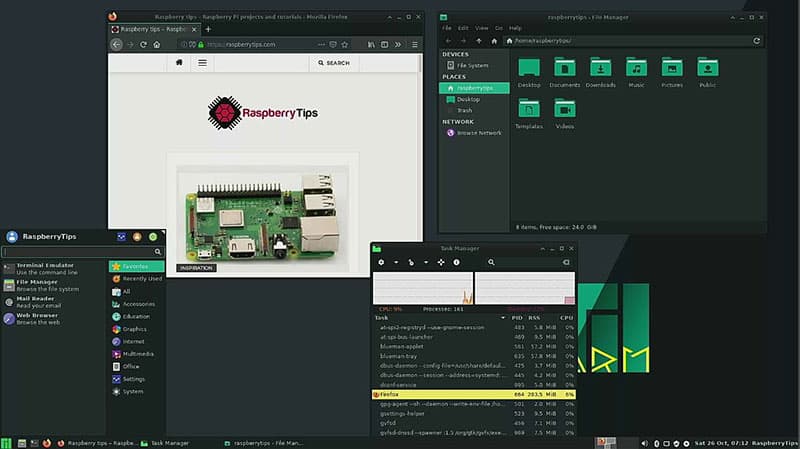
Task: Launch Terminal Emulator from Whisker favorites
Action: pos(54,268)
